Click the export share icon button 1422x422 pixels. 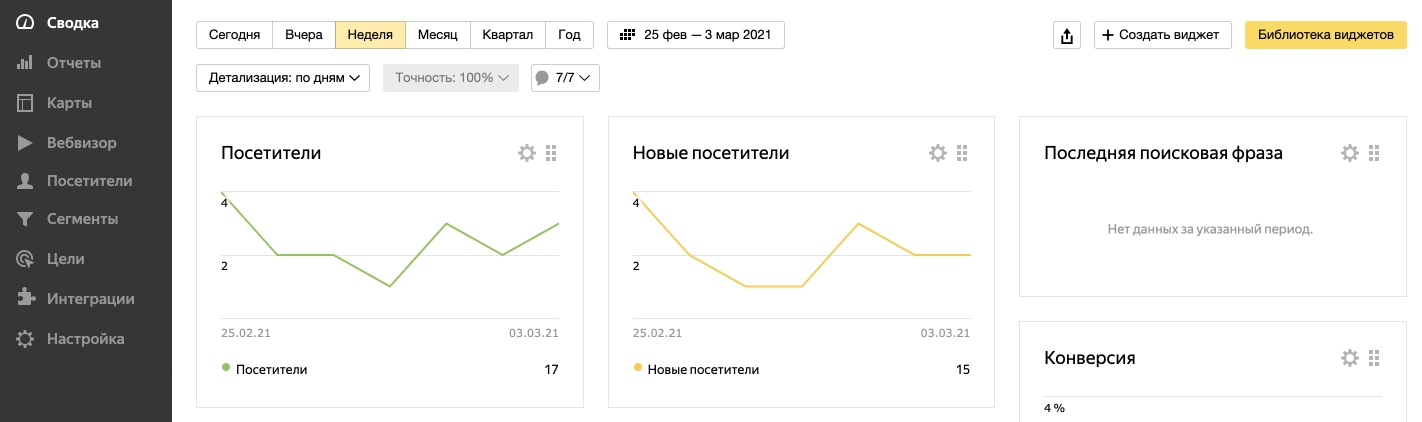[x=1067, y=35]
